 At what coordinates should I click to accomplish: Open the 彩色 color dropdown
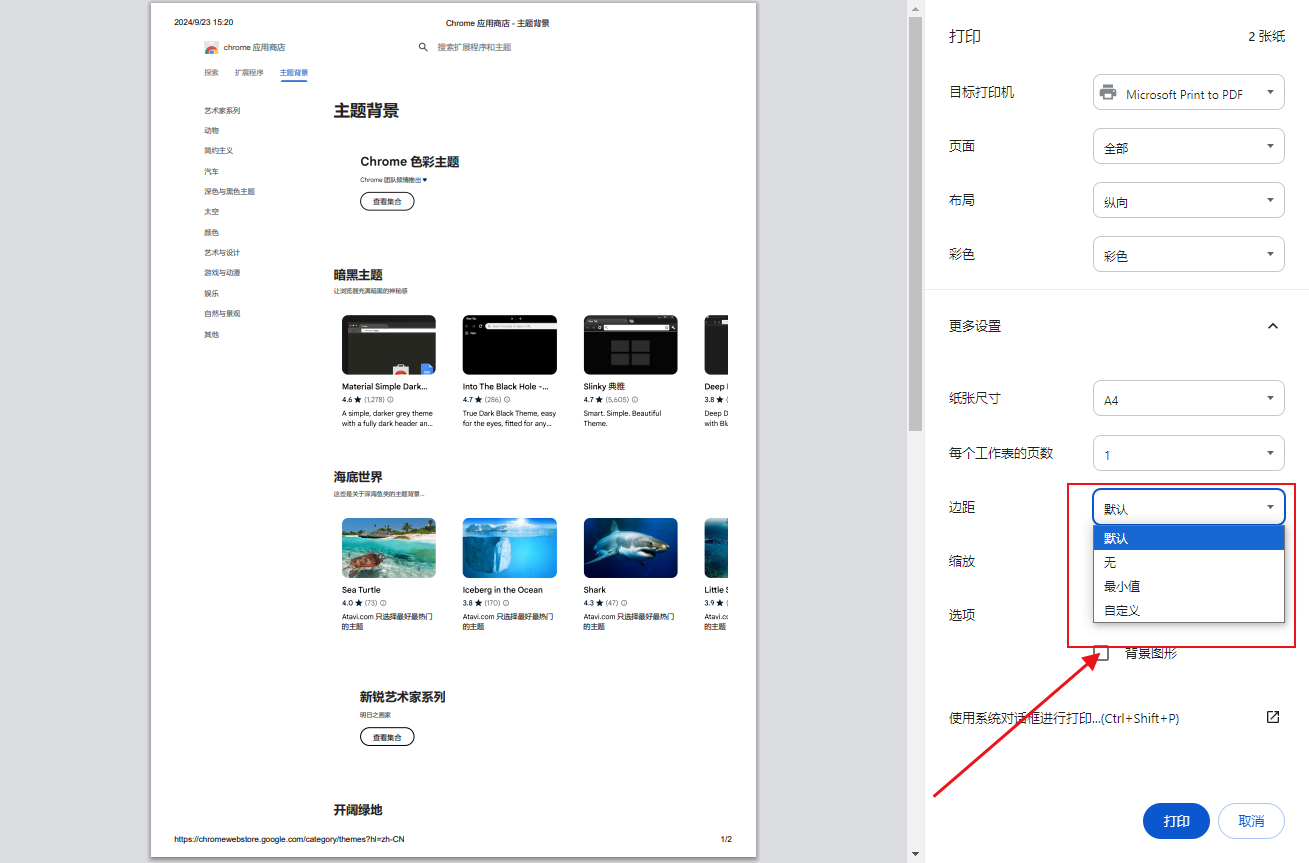pyautogui.click(x=1188, y=254)
